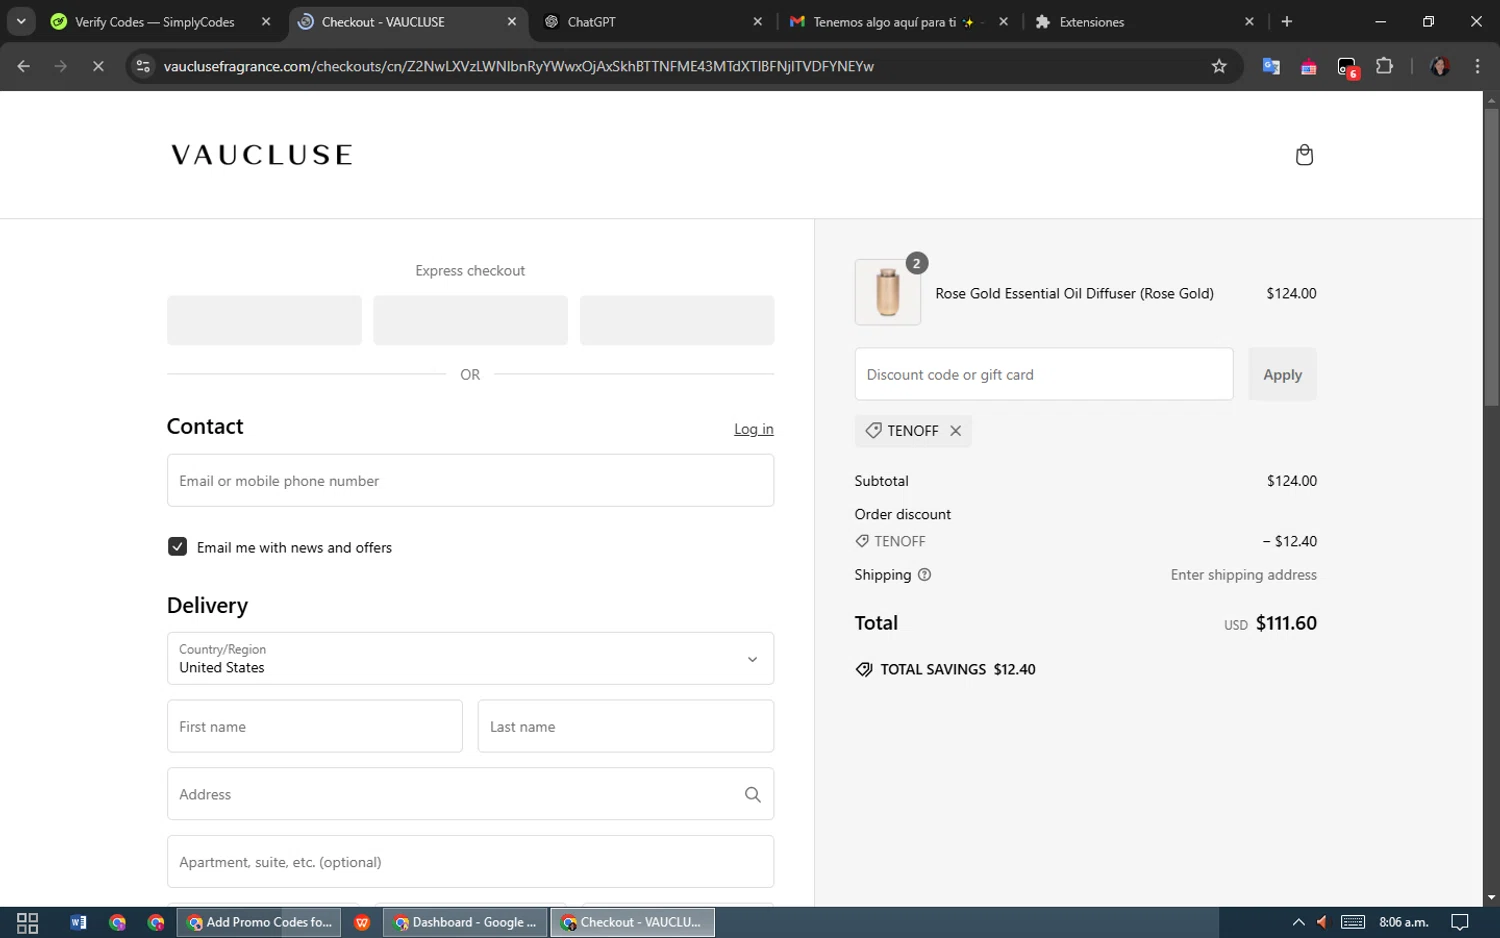1500x938 pixels.
Task: Focus the Apartment, suite, etc. field
Action: point(470,862)
